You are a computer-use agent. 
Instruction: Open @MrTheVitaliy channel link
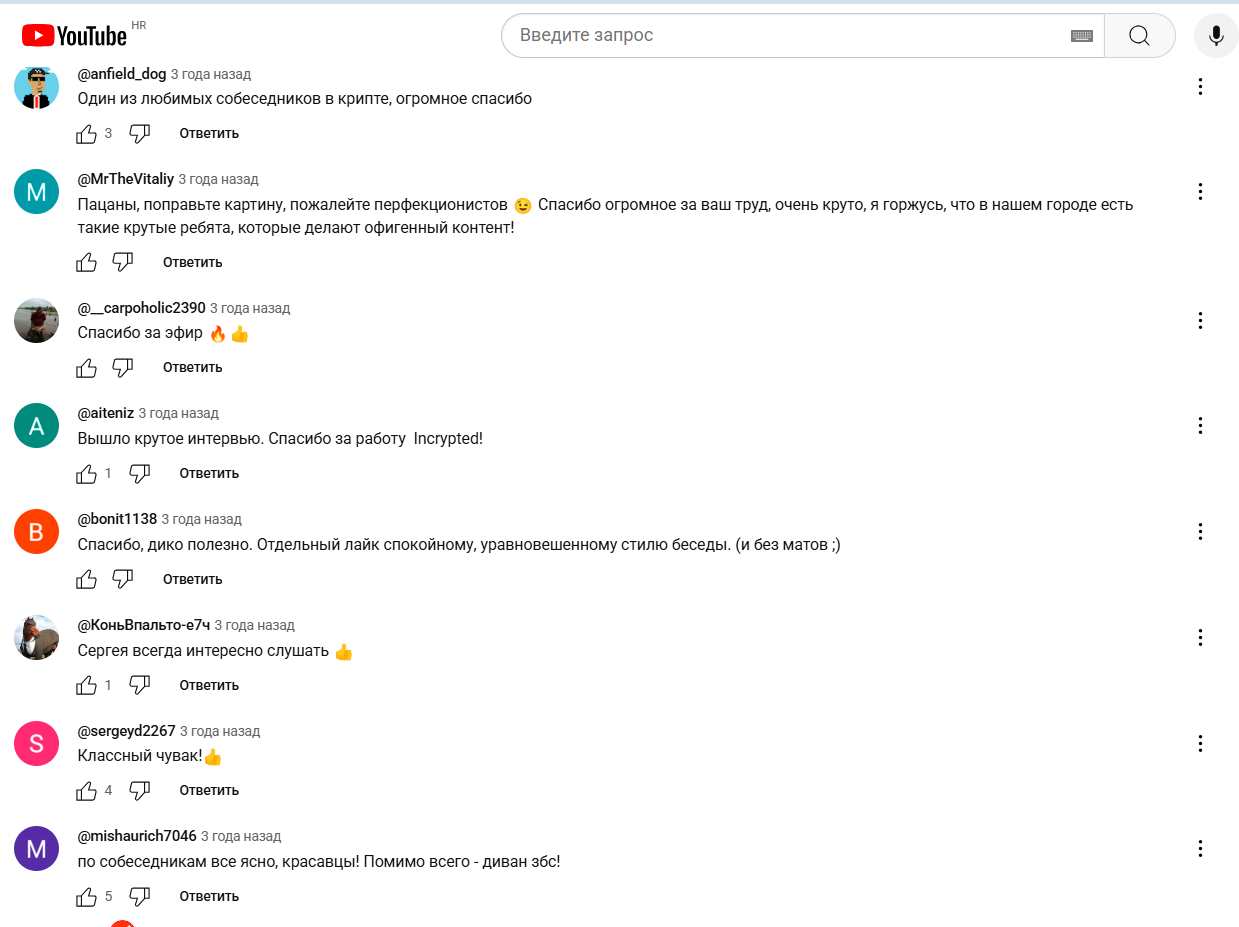pos(126,179)
